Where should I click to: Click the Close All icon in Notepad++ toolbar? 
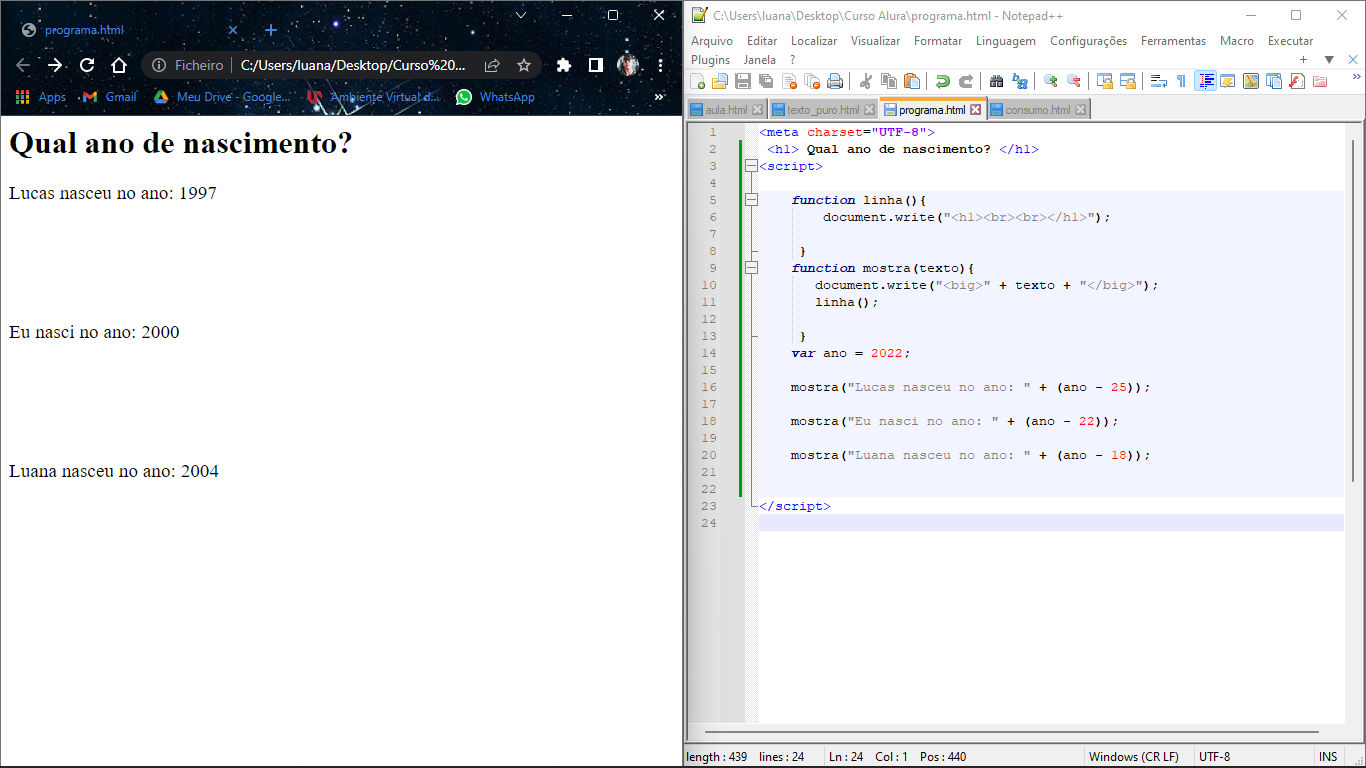pos(812,81)
